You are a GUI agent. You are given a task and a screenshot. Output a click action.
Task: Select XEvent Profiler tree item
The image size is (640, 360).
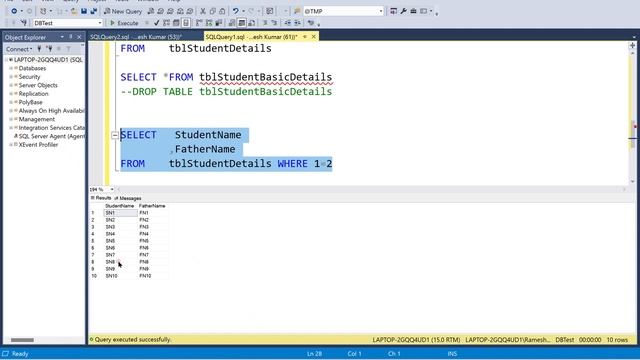tap(38, 145)
